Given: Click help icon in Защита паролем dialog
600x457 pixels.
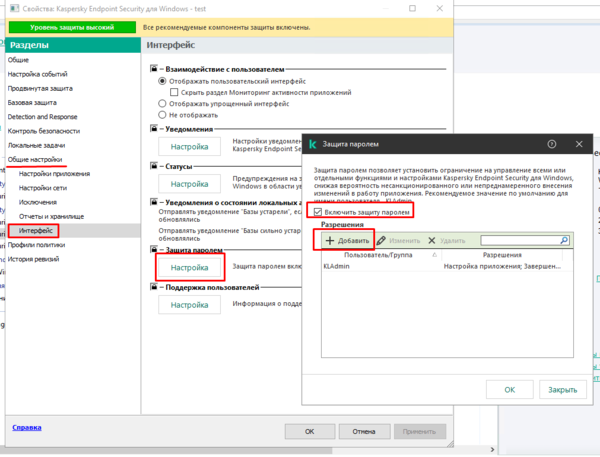Looking at the screenshot, I should click(551, 144).
